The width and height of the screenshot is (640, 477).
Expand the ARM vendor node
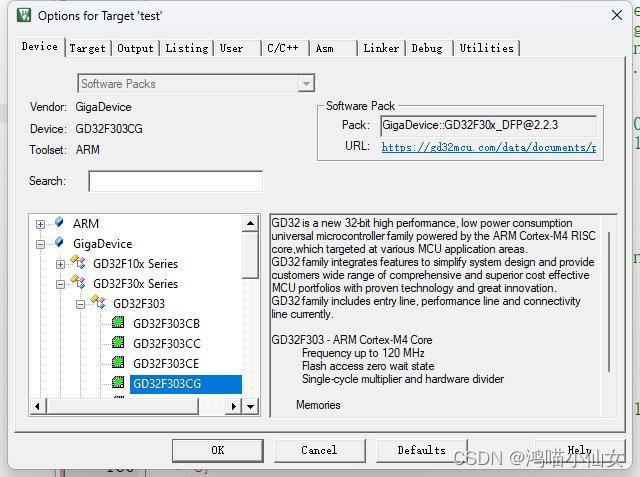point(40,224)
